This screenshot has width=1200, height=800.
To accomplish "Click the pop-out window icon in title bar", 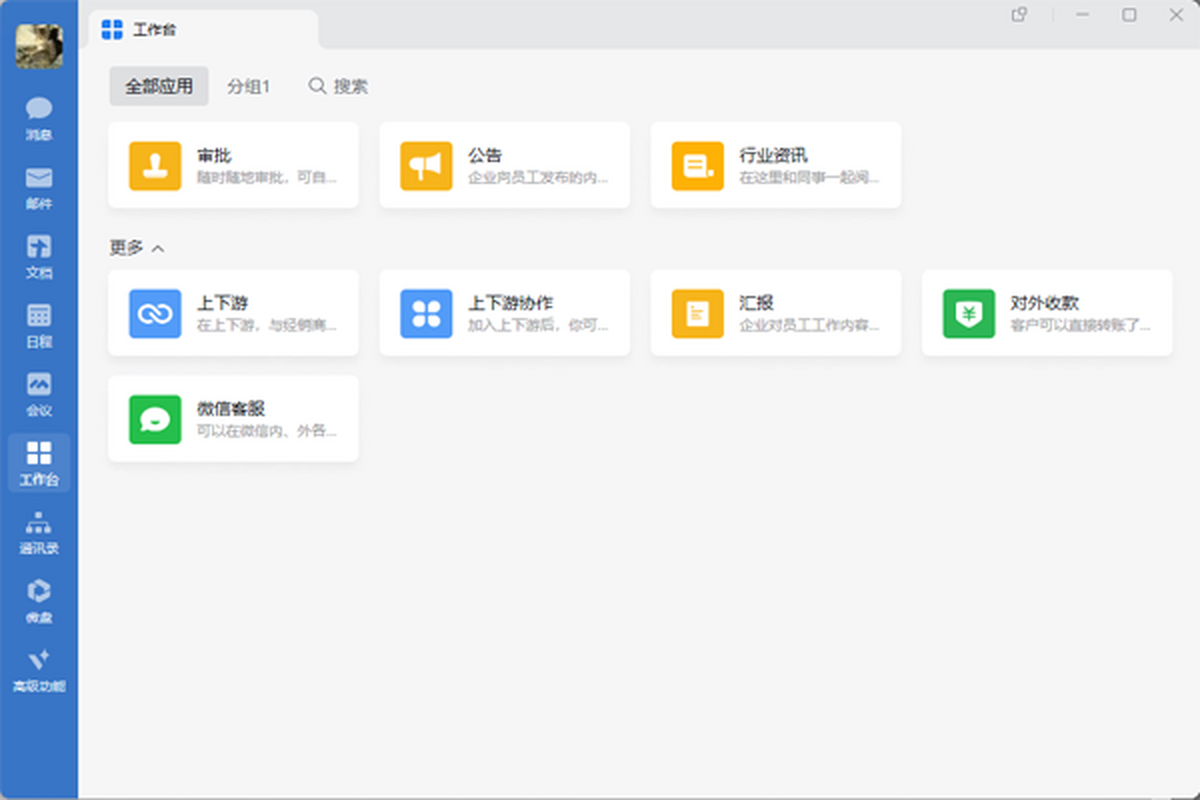I will tap(1019, 15).
